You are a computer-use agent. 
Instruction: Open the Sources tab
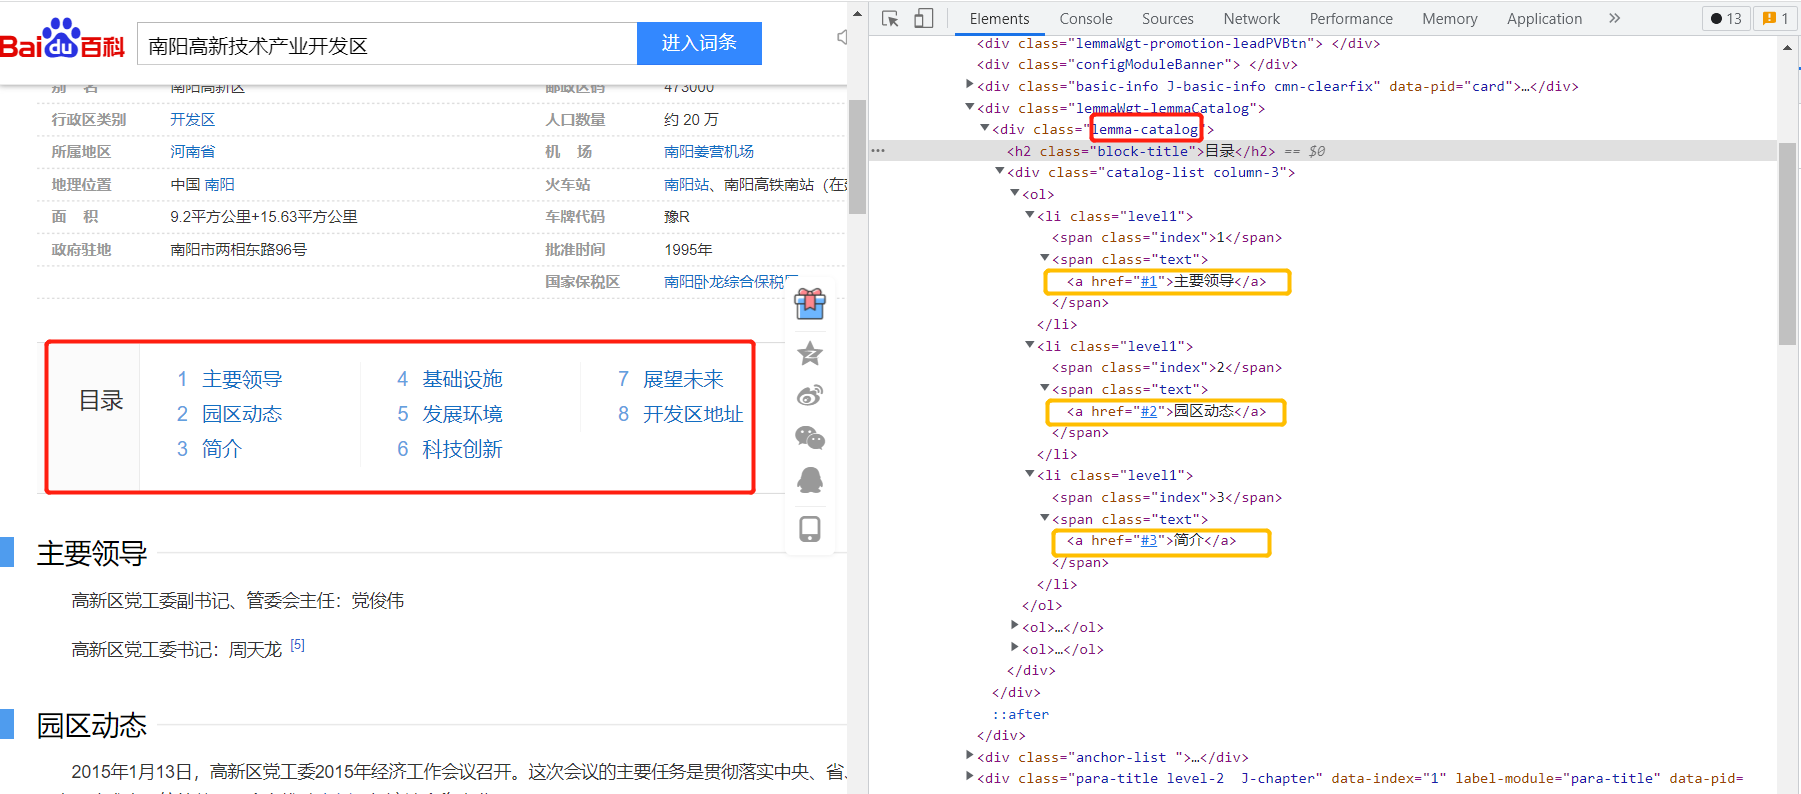(1168, 18)
